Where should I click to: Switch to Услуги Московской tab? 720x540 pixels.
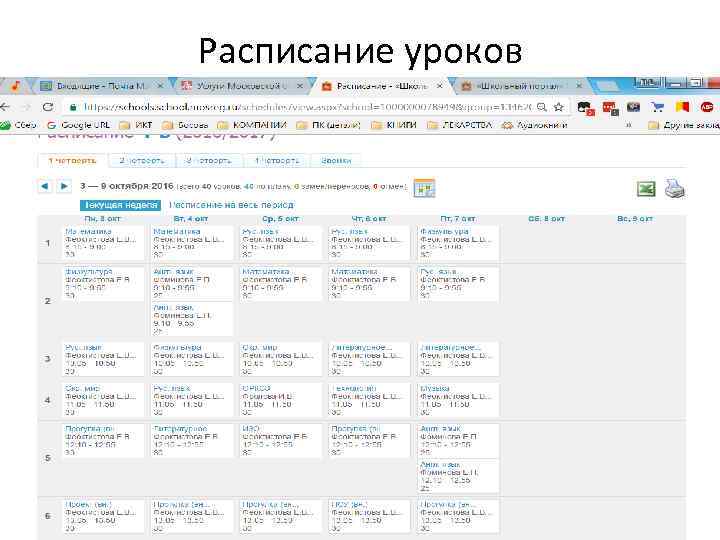coord(241,86)
